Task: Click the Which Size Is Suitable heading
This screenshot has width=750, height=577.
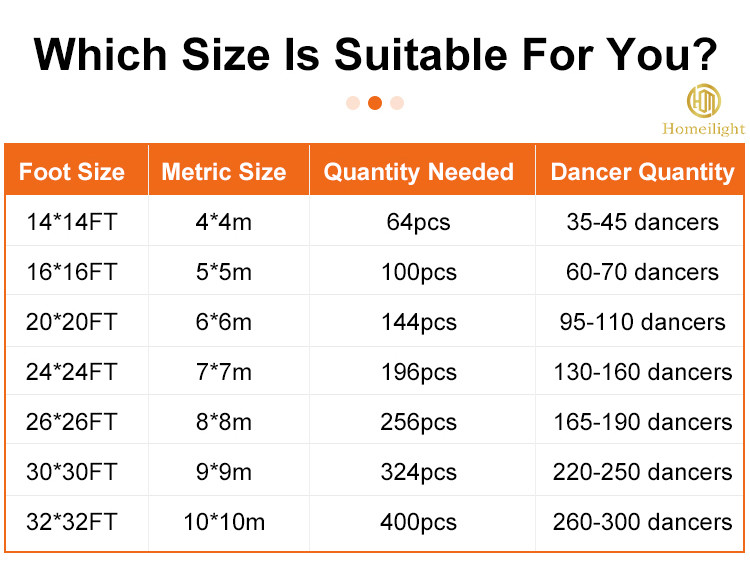Action: pyautogui.click(x=375, y=54)
